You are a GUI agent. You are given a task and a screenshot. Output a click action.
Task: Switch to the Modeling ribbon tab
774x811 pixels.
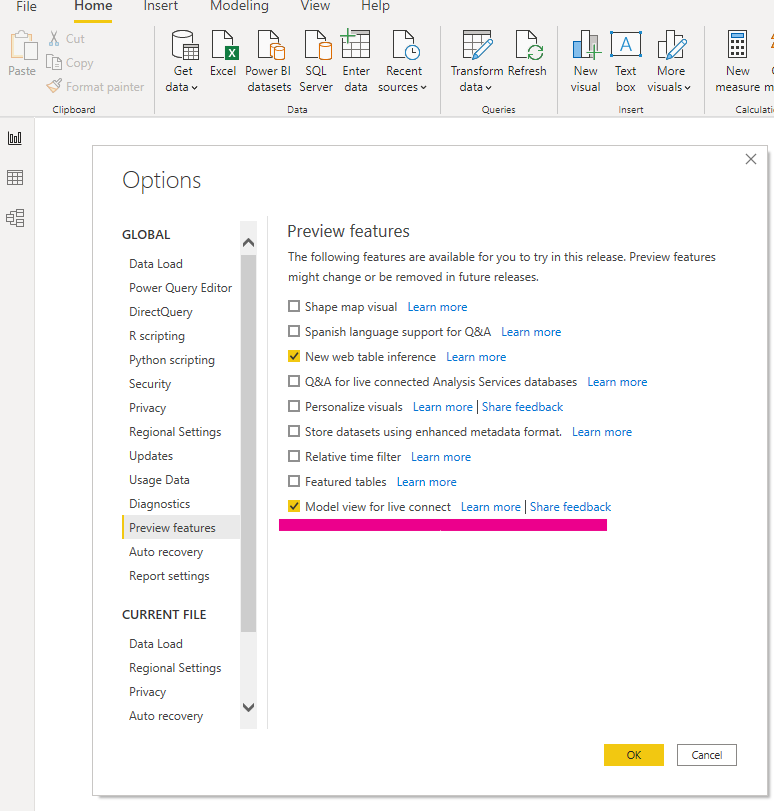point(240,6)
